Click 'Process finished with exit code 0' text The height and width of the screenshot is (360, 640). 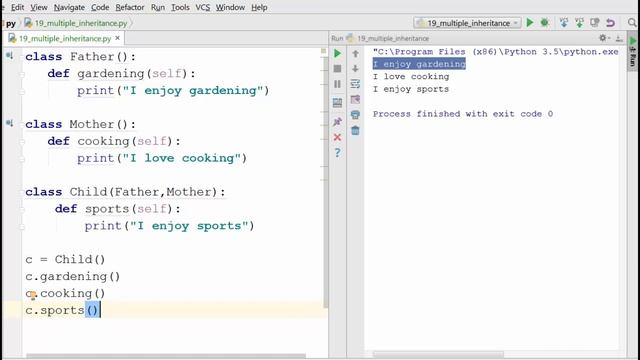463,114
